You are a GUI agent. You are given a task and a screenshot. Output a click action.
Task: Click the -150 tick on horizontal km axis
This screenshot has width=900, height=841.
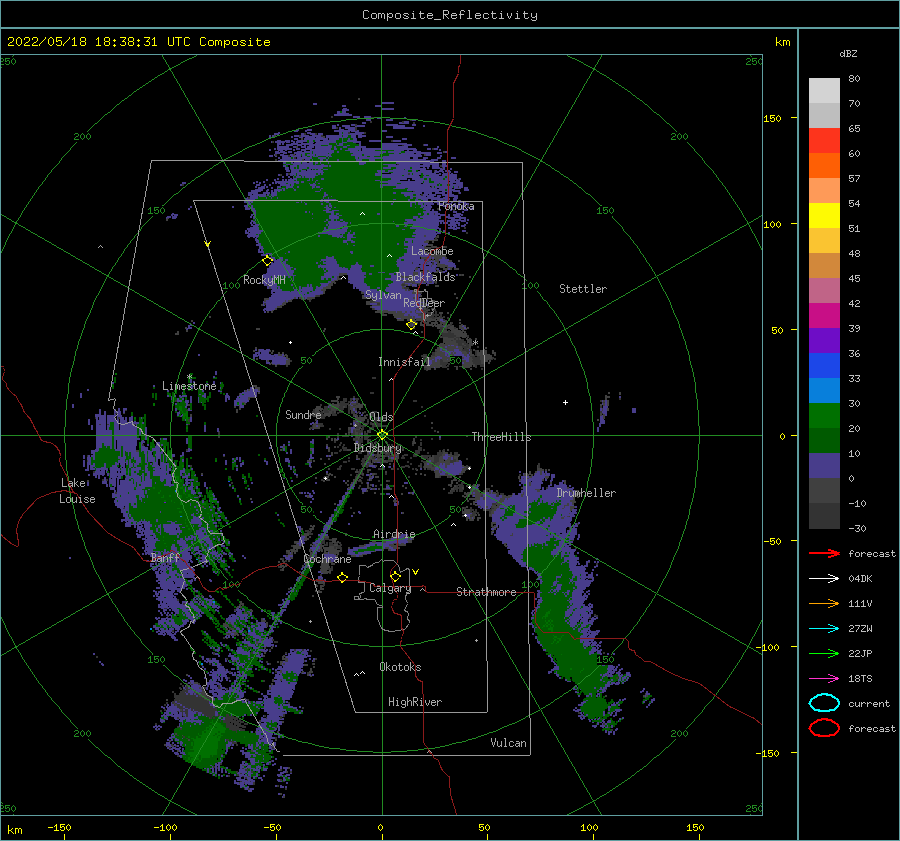click(x=59, y=827)
